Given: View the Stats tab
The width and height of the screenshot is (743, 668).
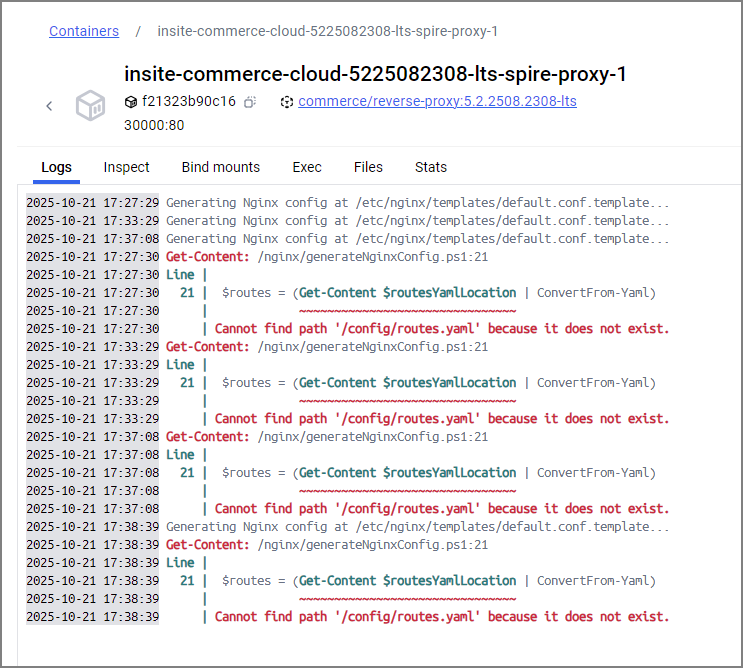Looking at the screenshot, I should 431,167.
